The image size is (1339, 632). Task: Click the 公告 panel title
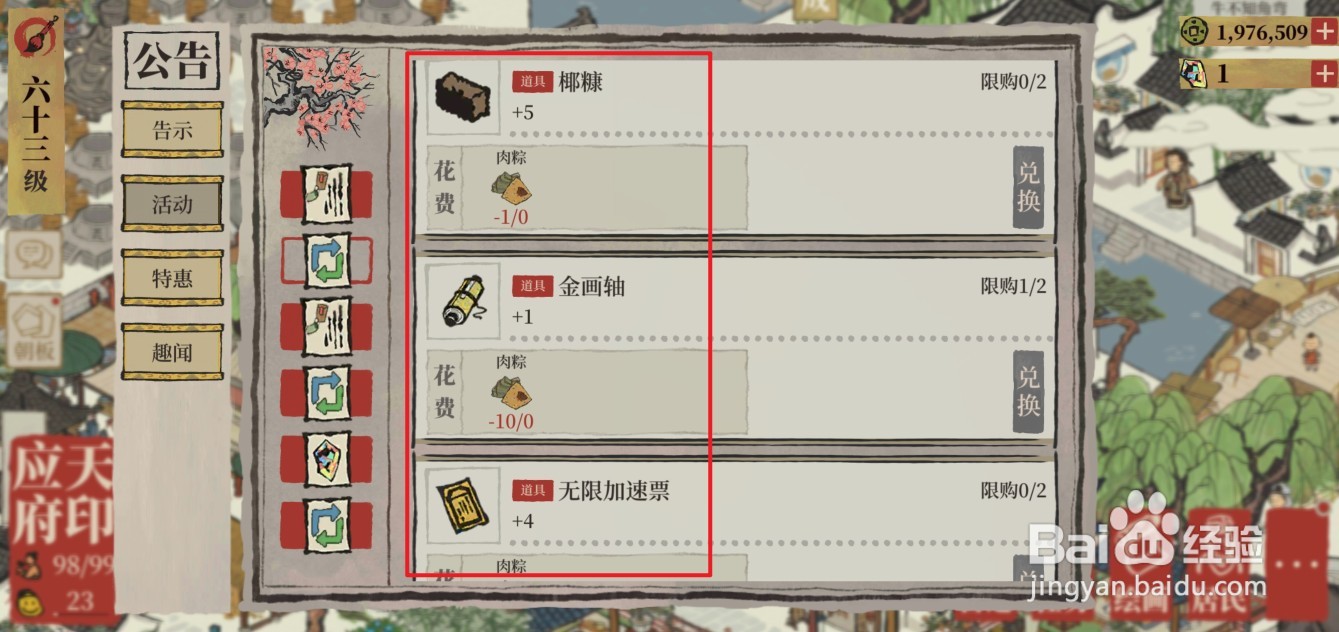tap(172, 62)
